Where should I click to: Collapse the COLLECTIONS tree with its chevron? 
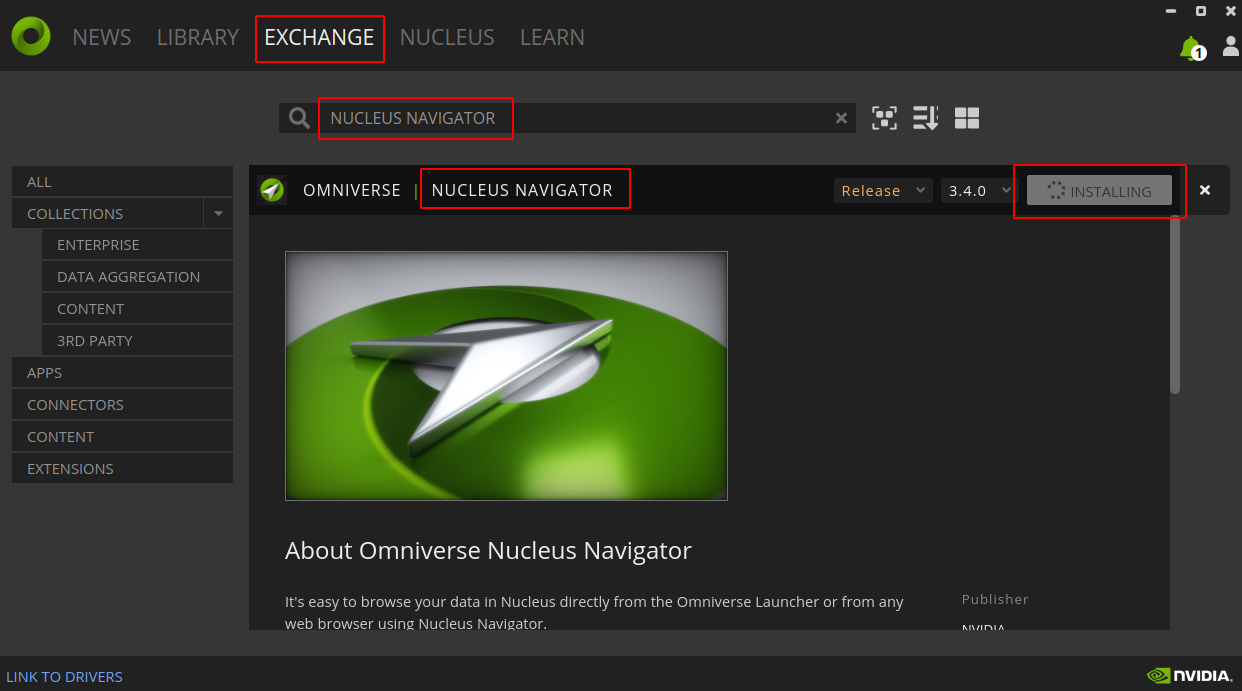218,213
